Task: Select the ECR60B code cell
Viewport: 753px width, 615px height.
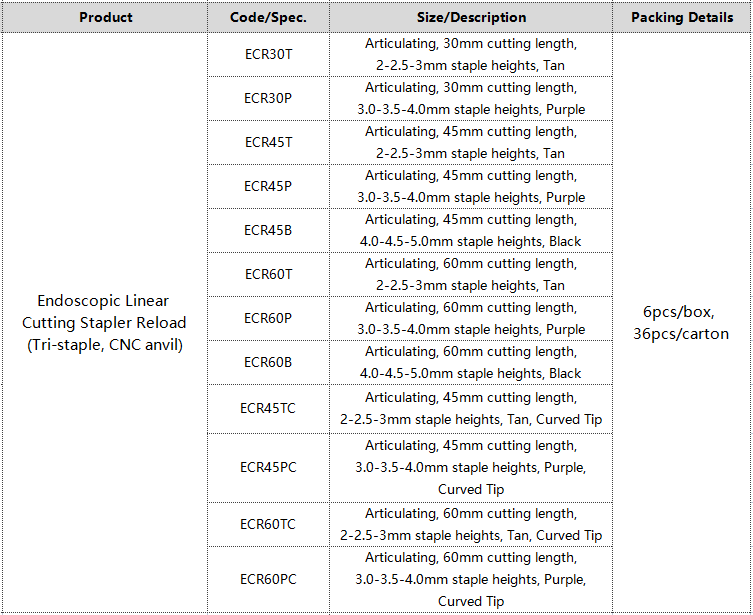Action: point(268,362)
